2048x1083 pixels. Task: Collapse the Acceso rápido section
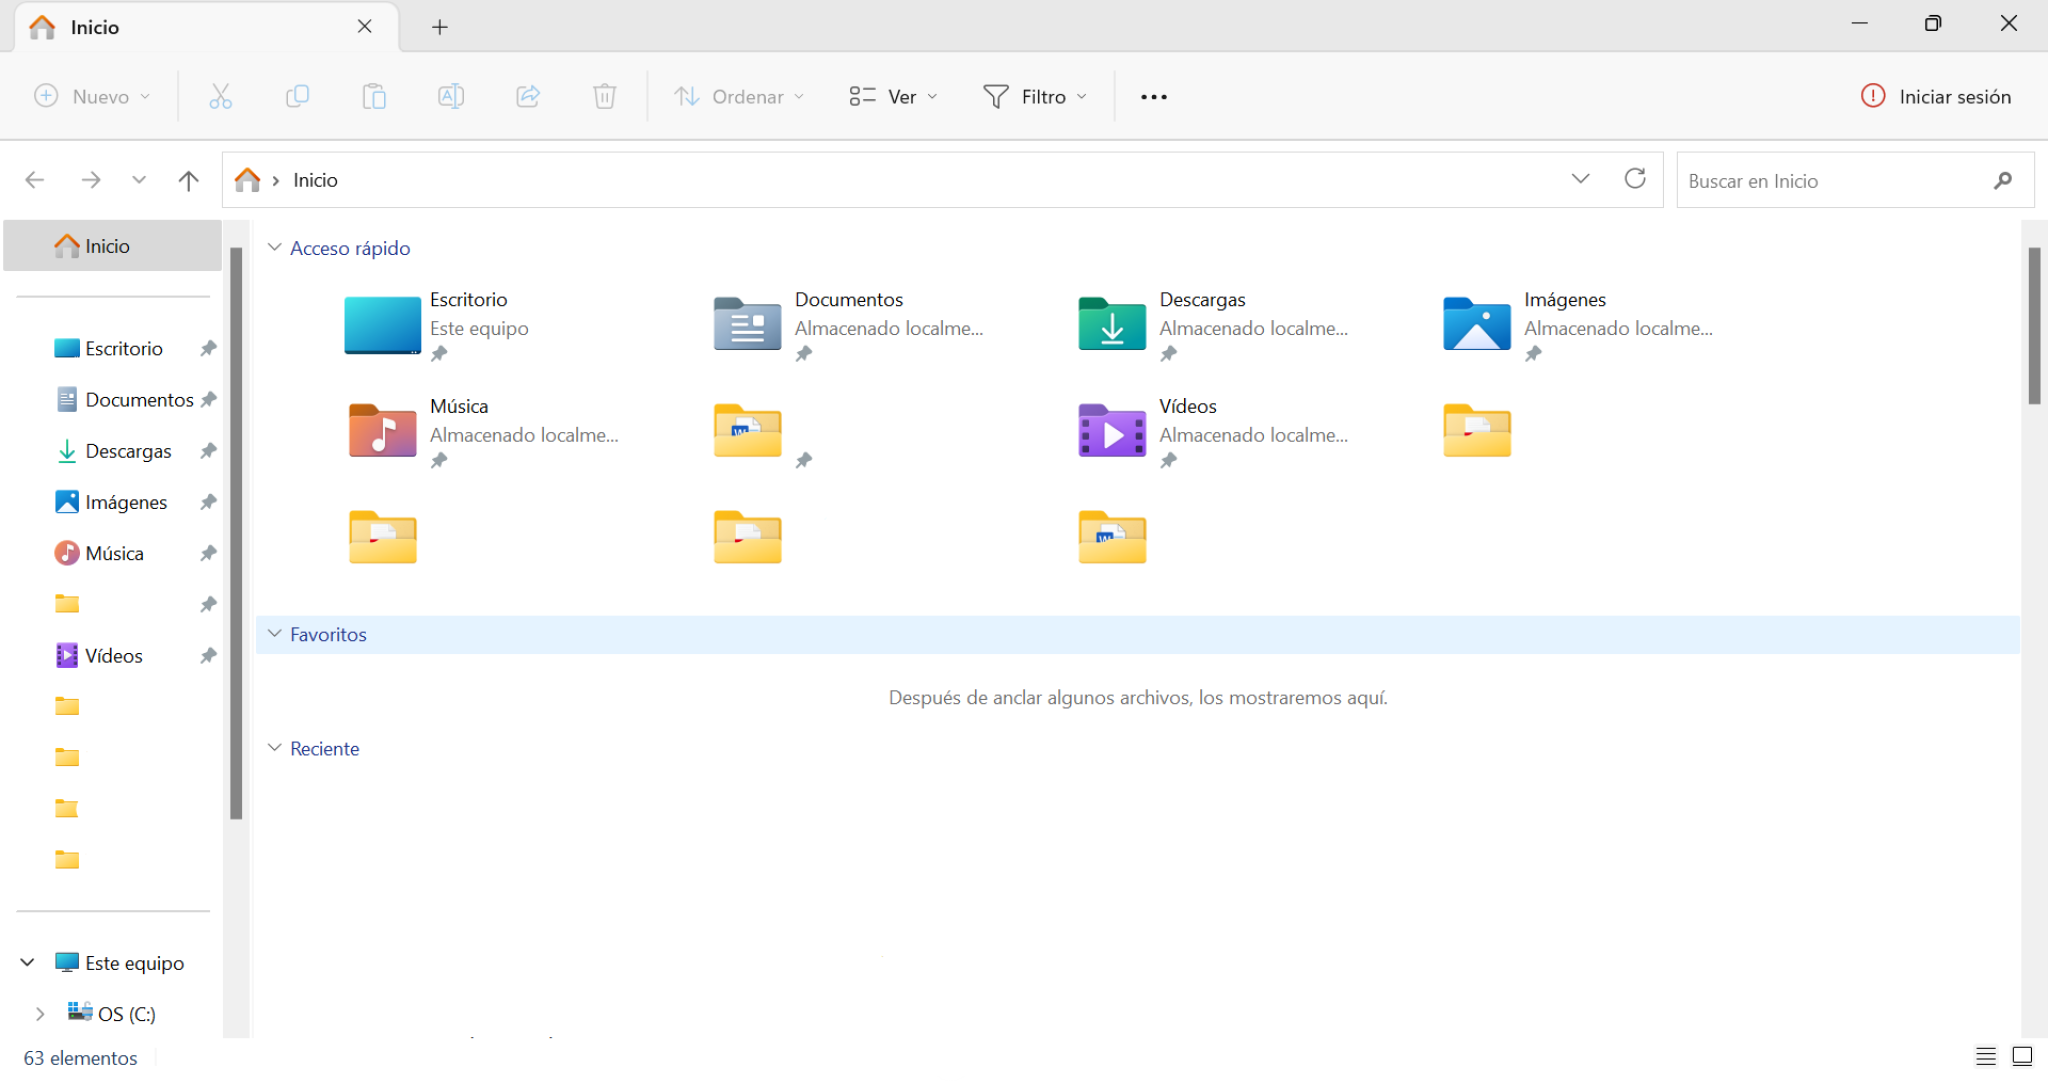coord(275,247)
